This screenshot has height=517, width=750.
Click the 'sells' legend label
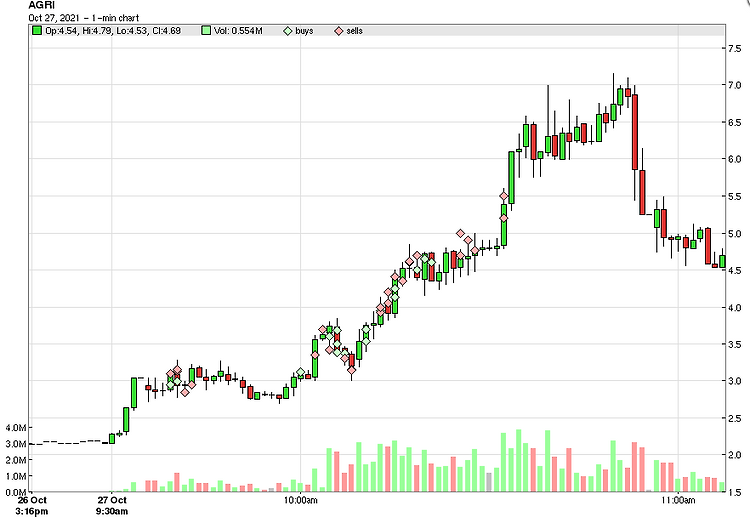(354, 31)
